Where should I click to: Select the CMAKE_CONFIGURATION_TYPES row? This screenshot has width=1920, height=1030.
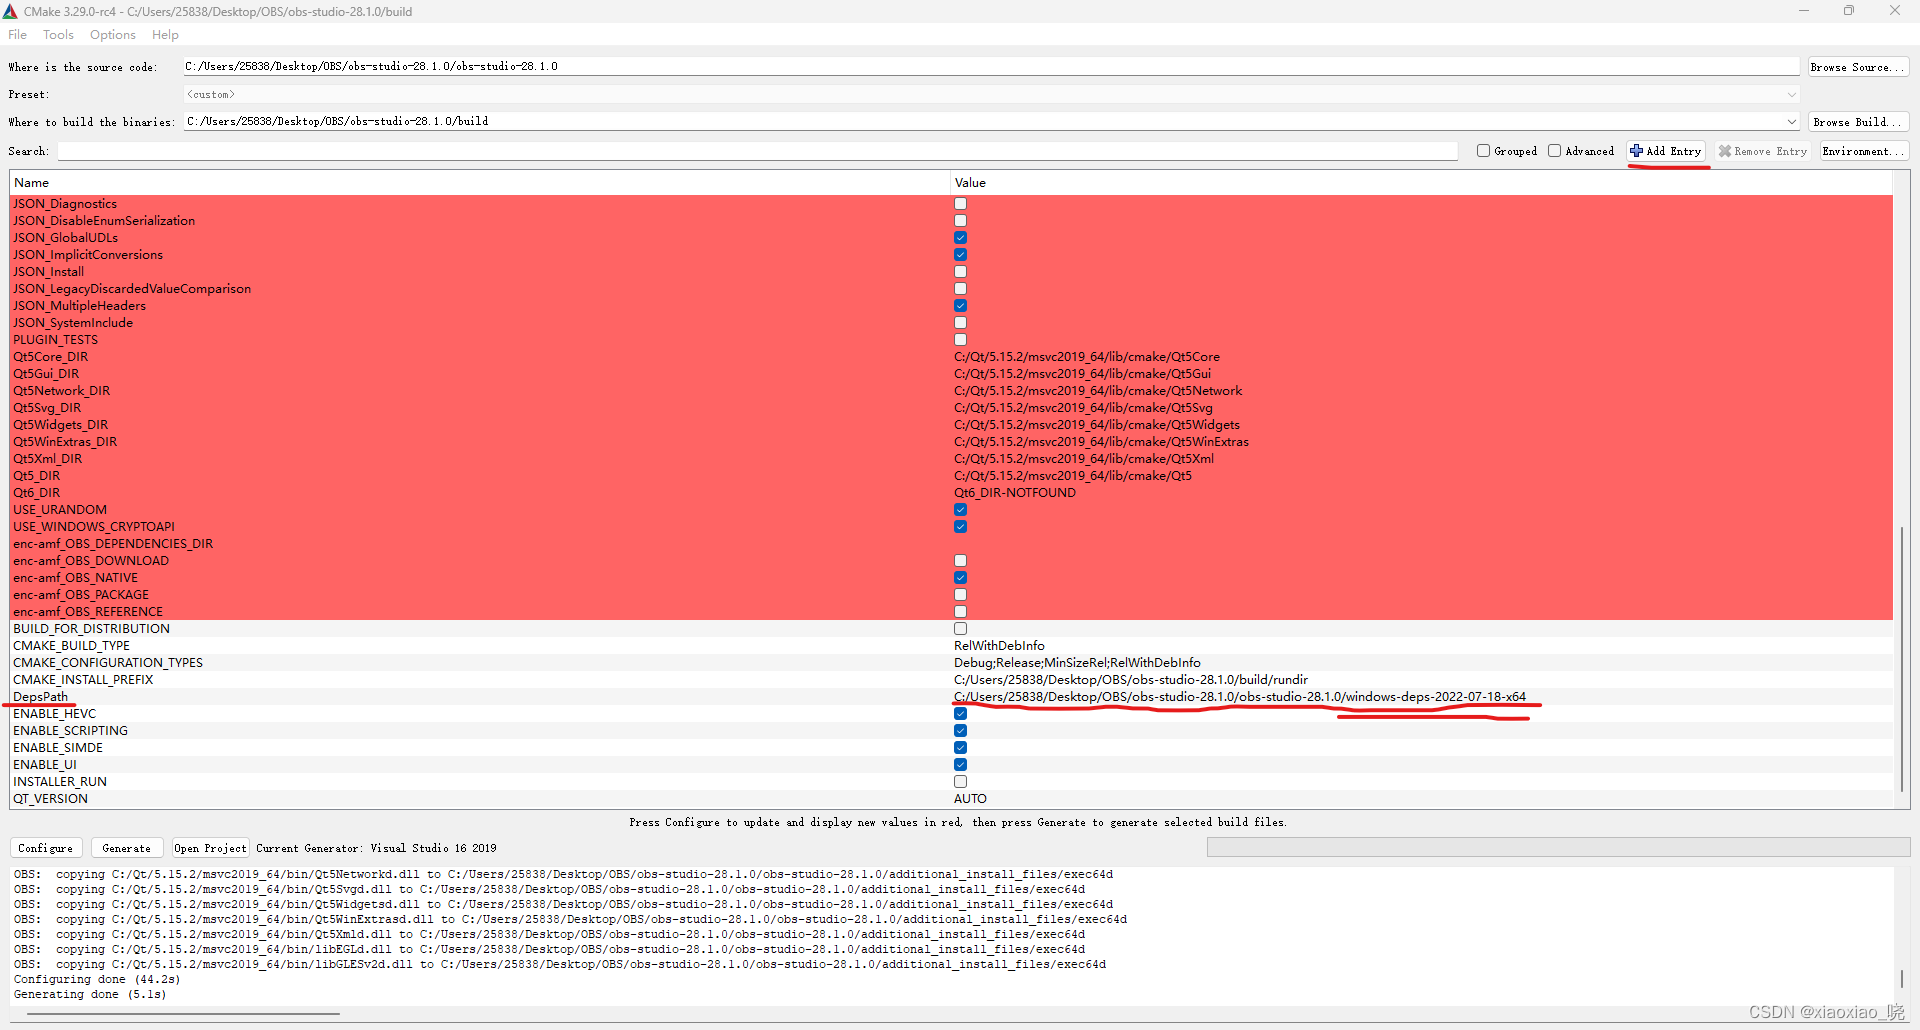(x=951, y=663)
